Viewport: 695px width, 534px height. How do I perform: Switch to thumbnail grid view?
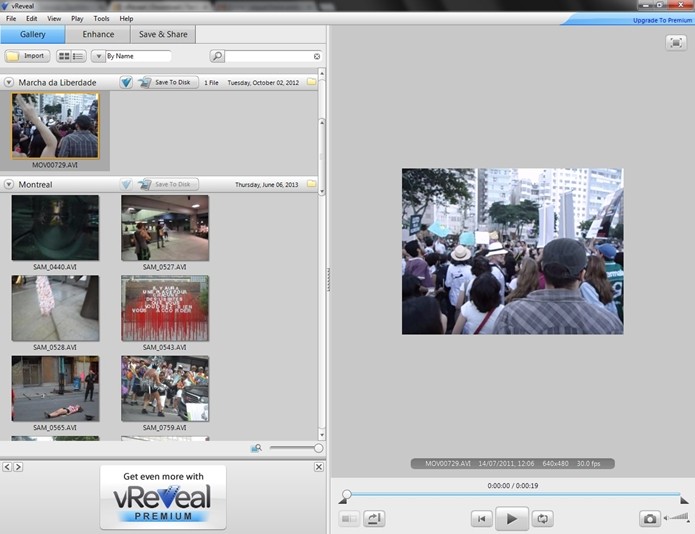(x=65, y=56)
